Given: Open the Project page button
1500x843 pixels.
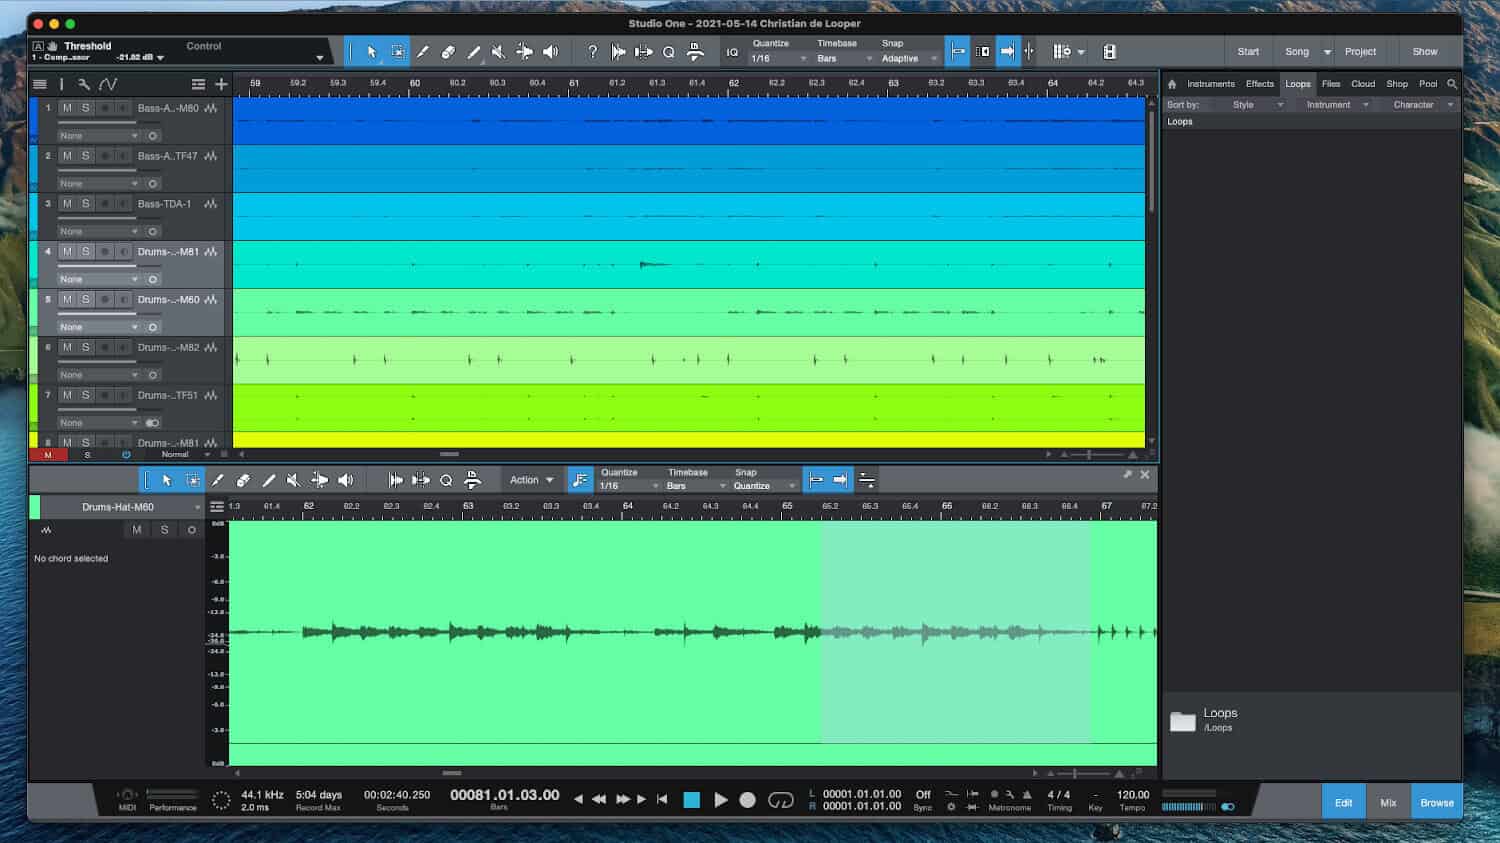Looking at the screenshot, I should tap(1360, 52).
